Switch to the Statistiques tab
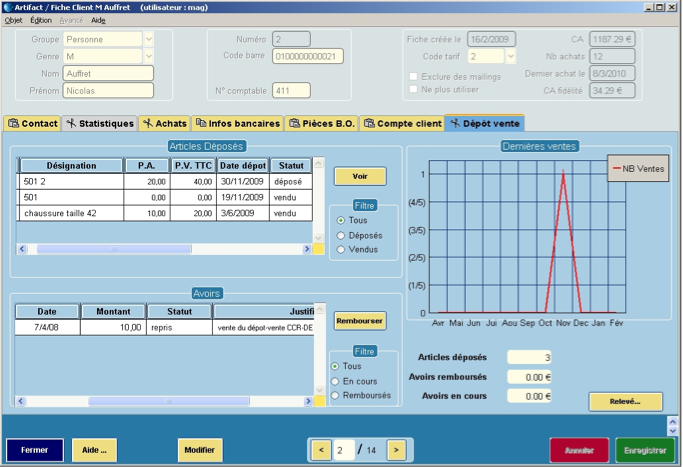 pyautogui.click(x=100, y=123)
